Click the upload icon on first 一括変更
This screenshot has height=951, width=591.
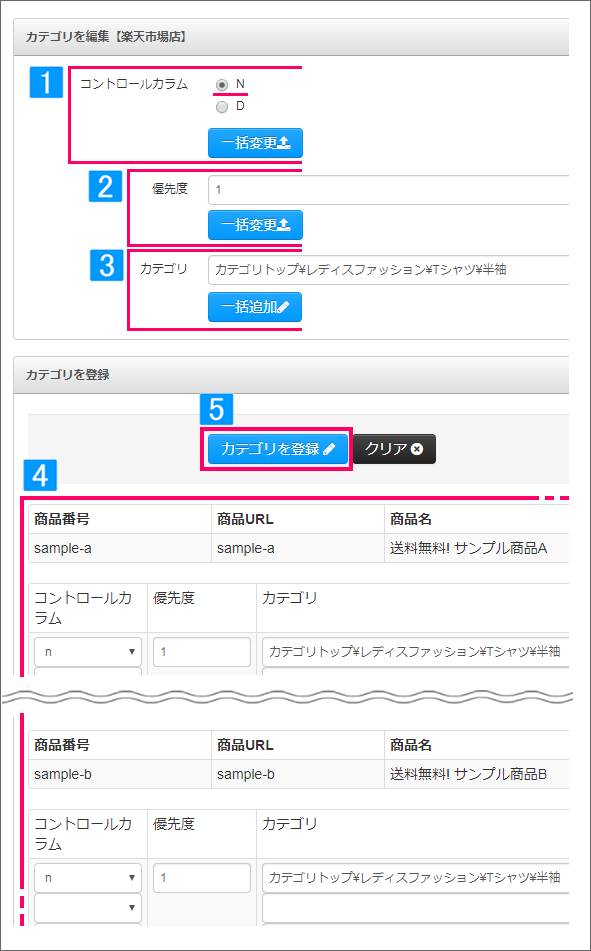point(285,143)
